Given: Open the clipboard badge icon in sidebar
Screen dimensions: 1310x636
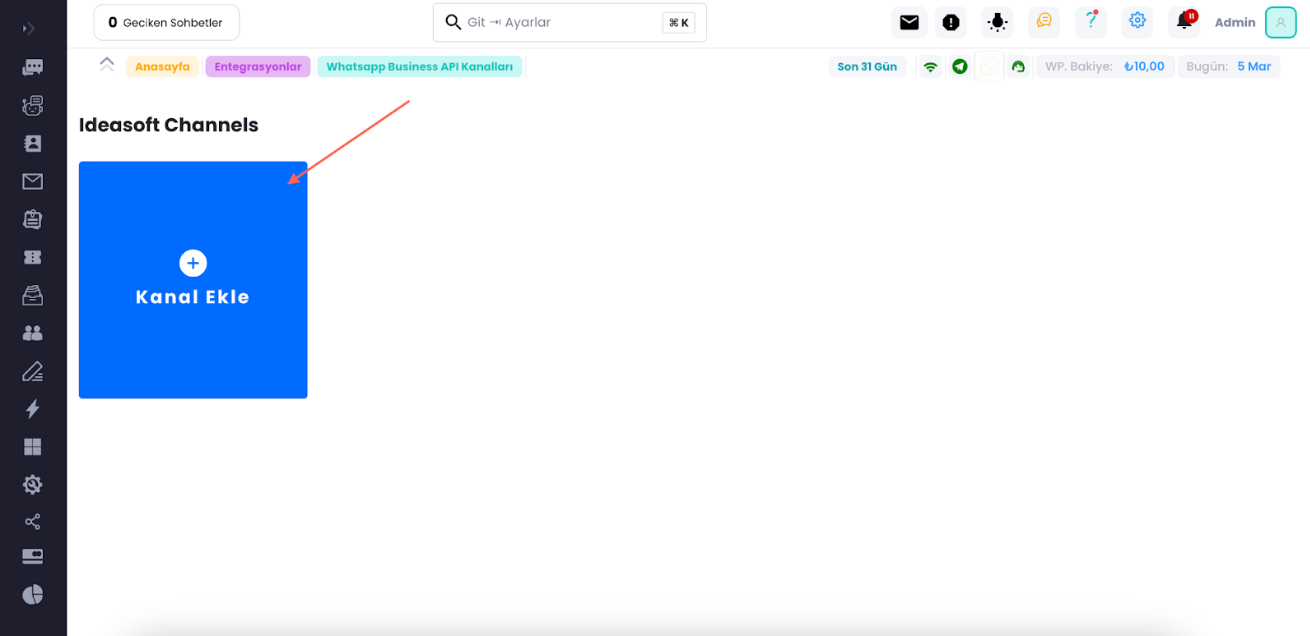Looking at the screenshot, I should 33,219.
